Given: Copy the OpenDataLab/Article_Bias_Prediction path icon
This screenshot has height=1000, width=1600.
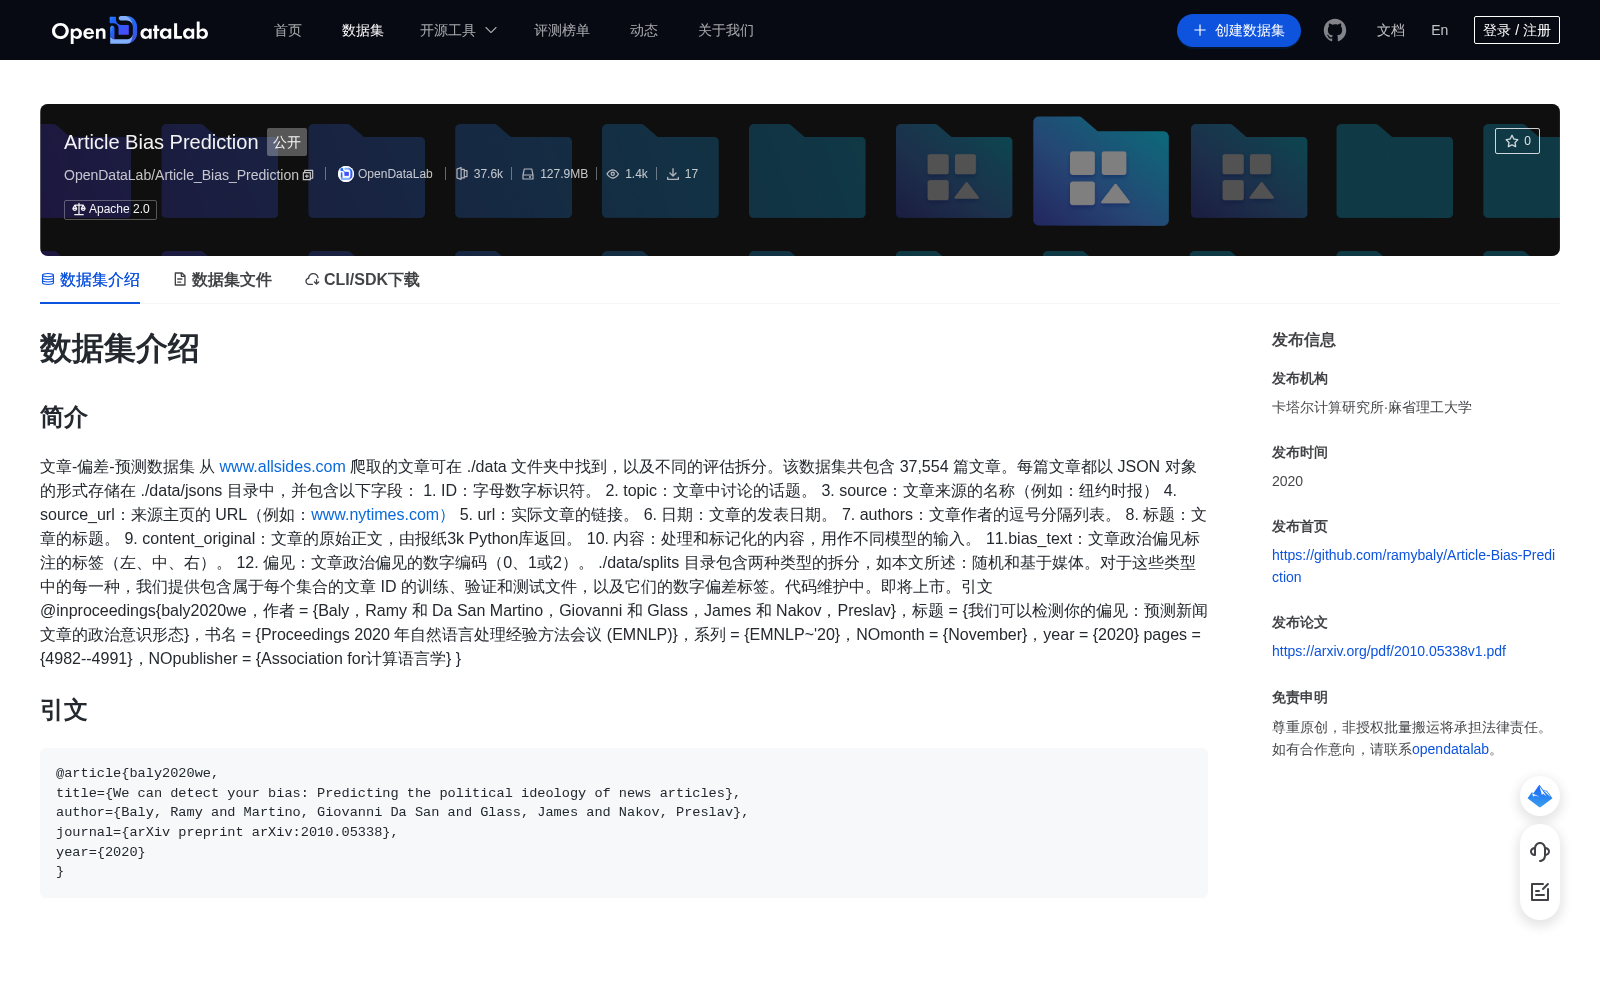Looking at the screenshot, I should [308, 175].
